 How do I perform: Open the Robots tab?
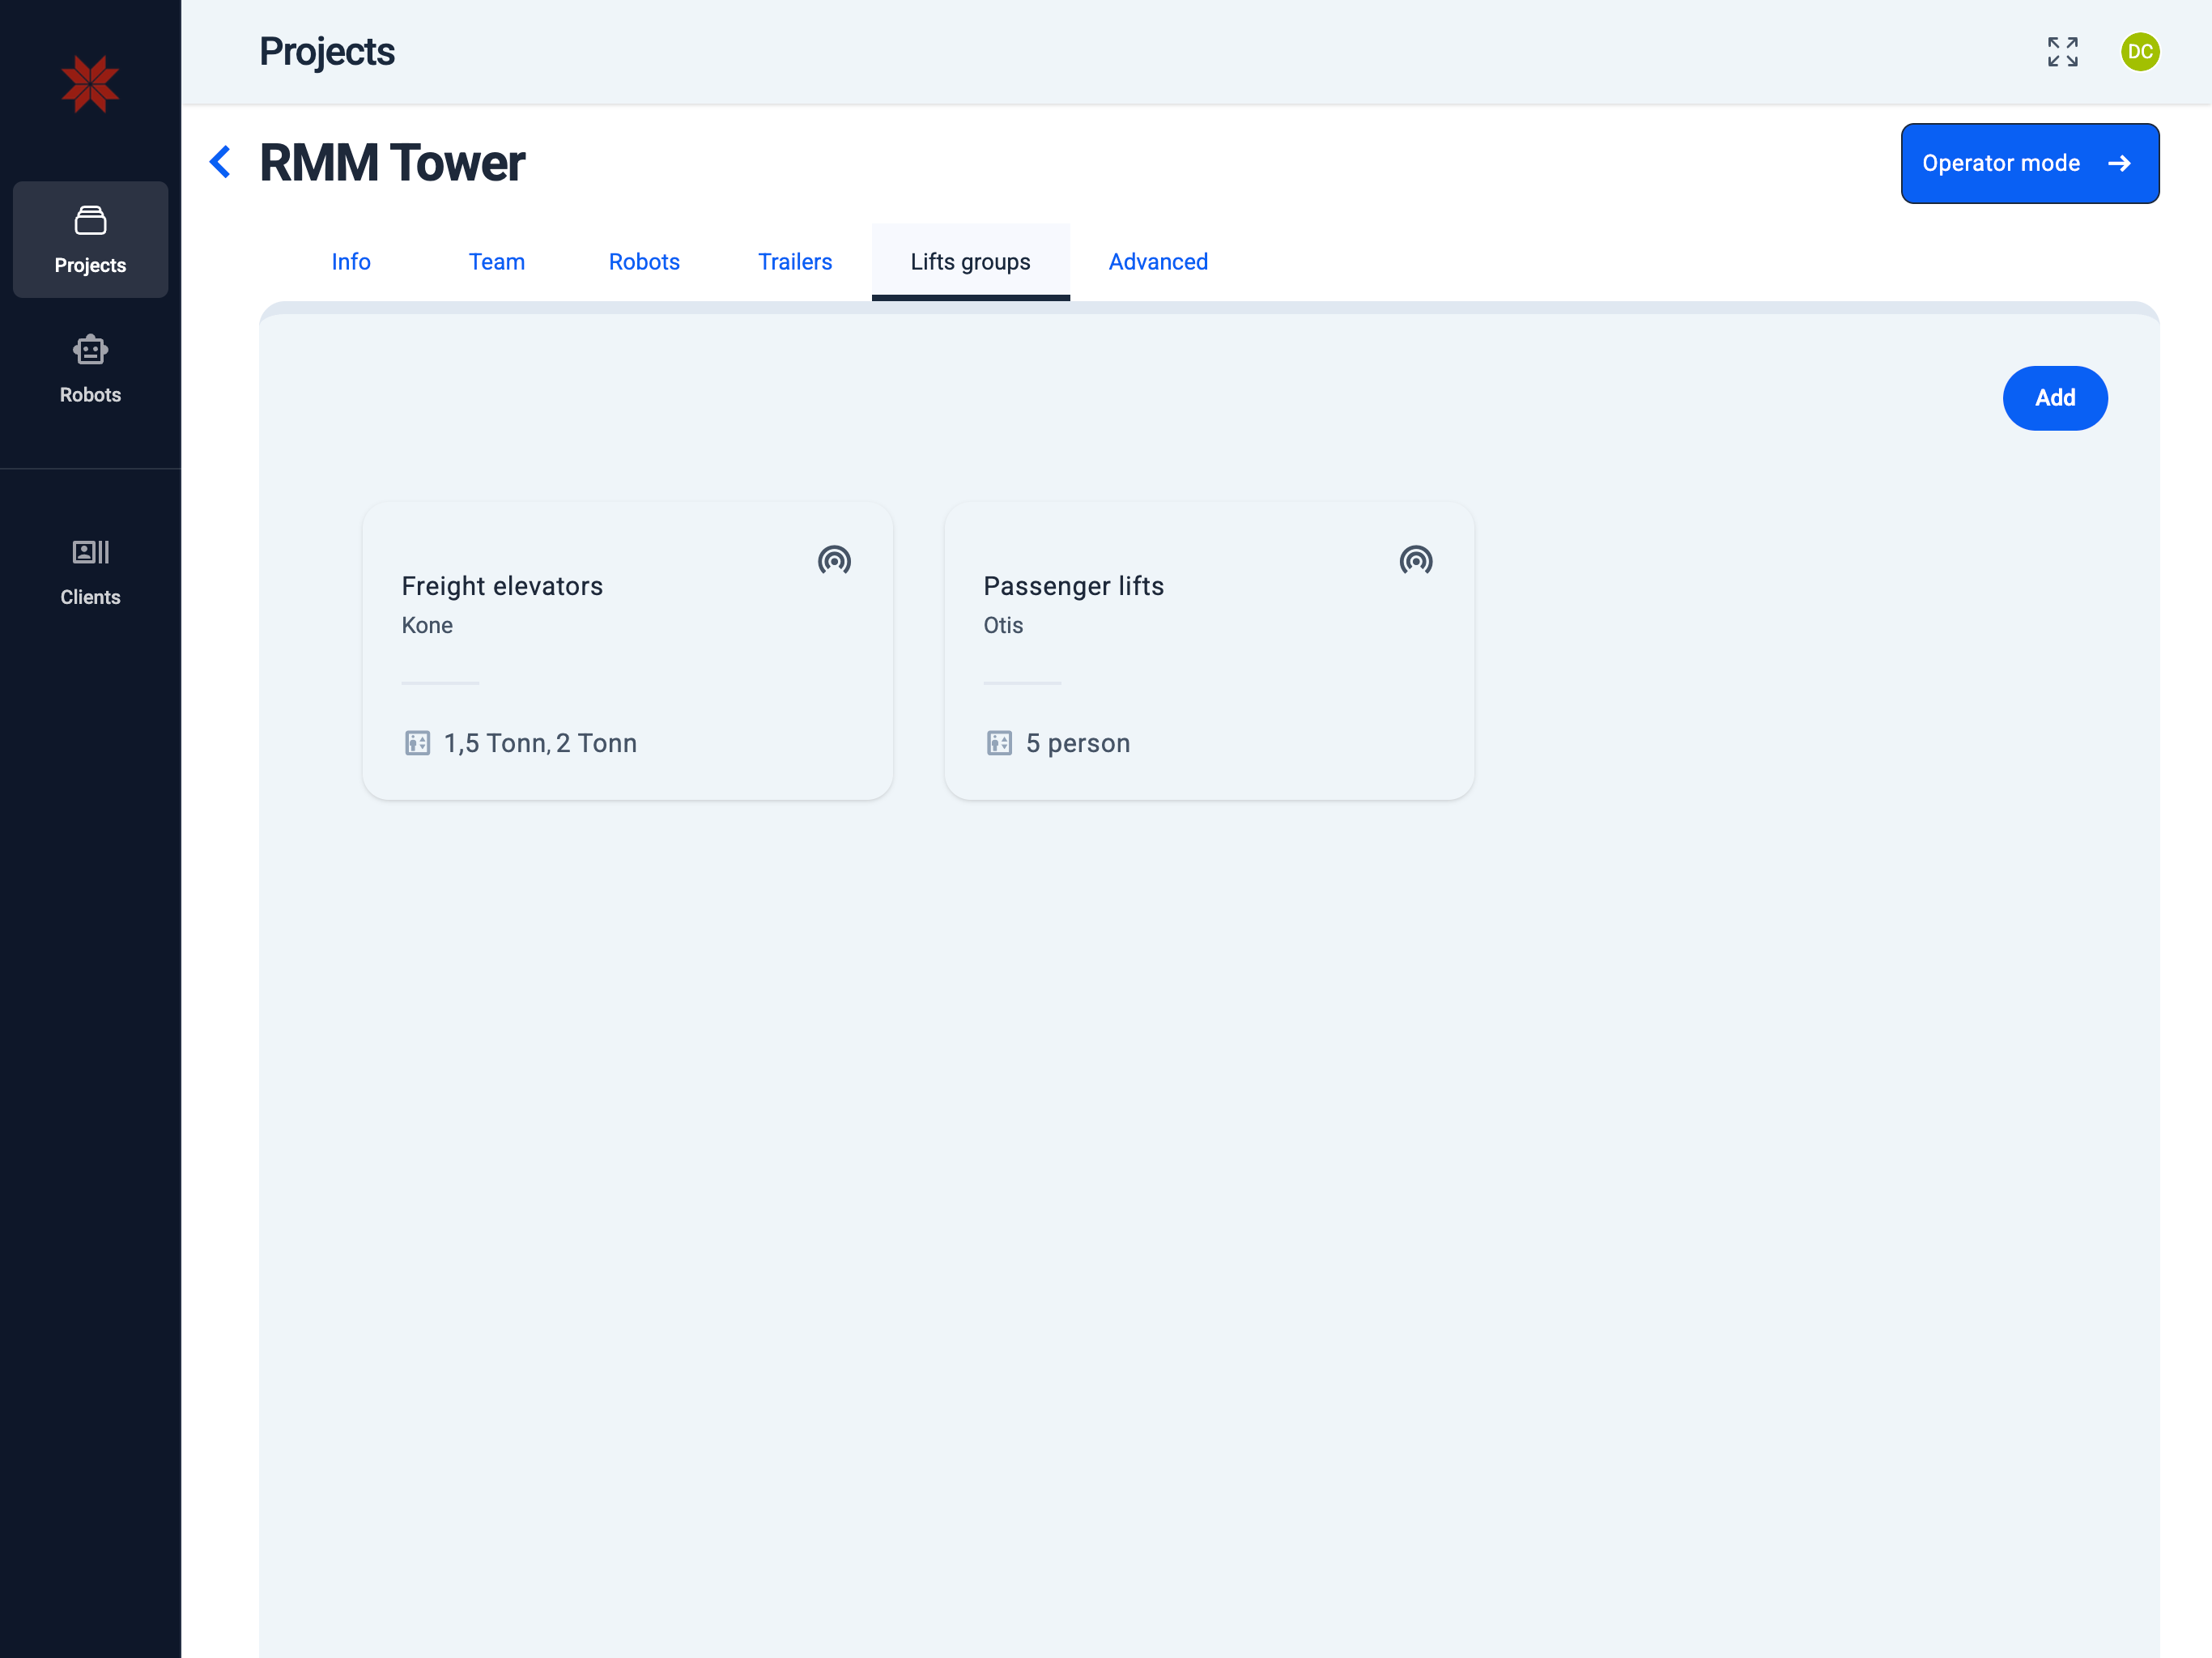point(644,262)
